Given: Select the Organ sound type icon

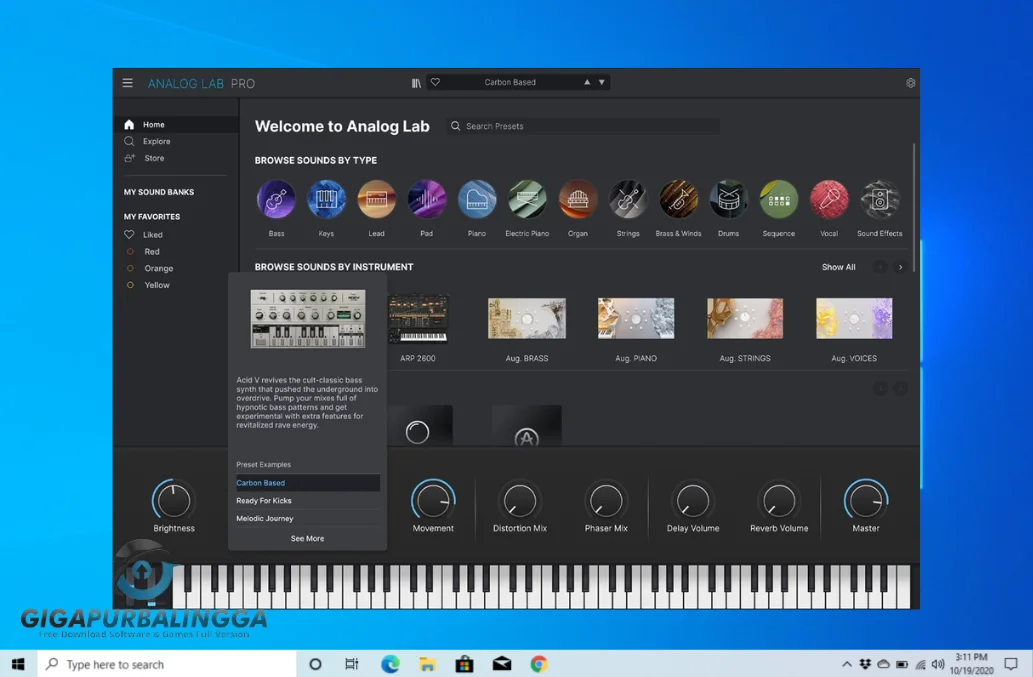Looking at the screenshot, I should [x=578, y=200].
